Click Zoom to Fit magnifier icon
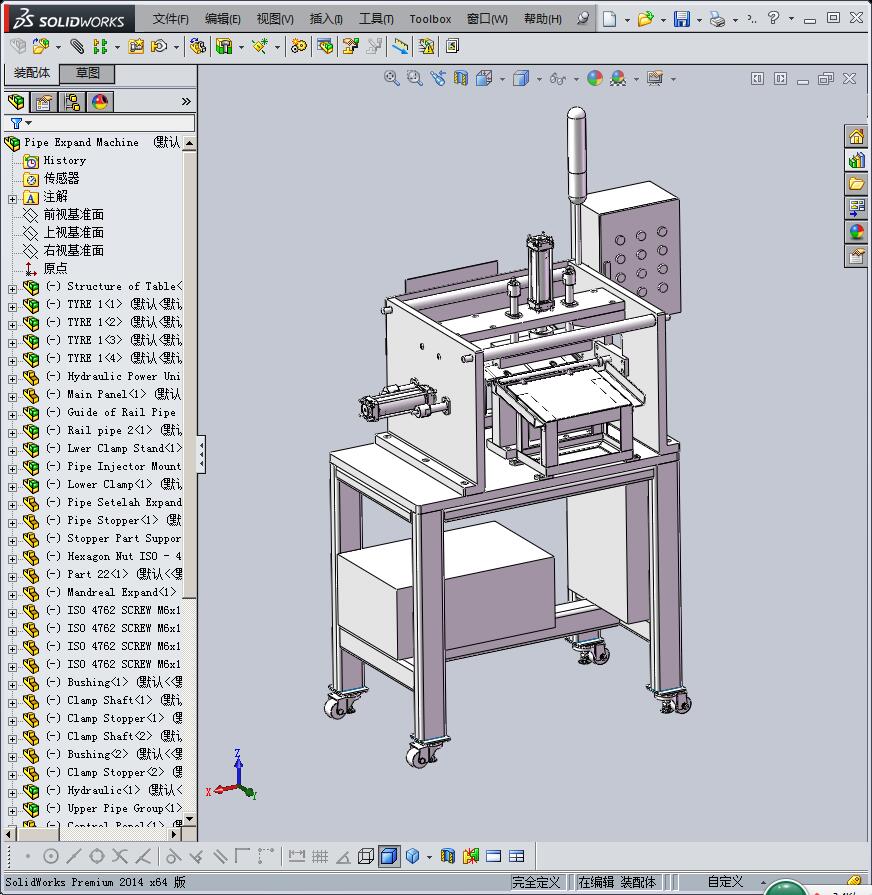872x895 pixels. 392,78
